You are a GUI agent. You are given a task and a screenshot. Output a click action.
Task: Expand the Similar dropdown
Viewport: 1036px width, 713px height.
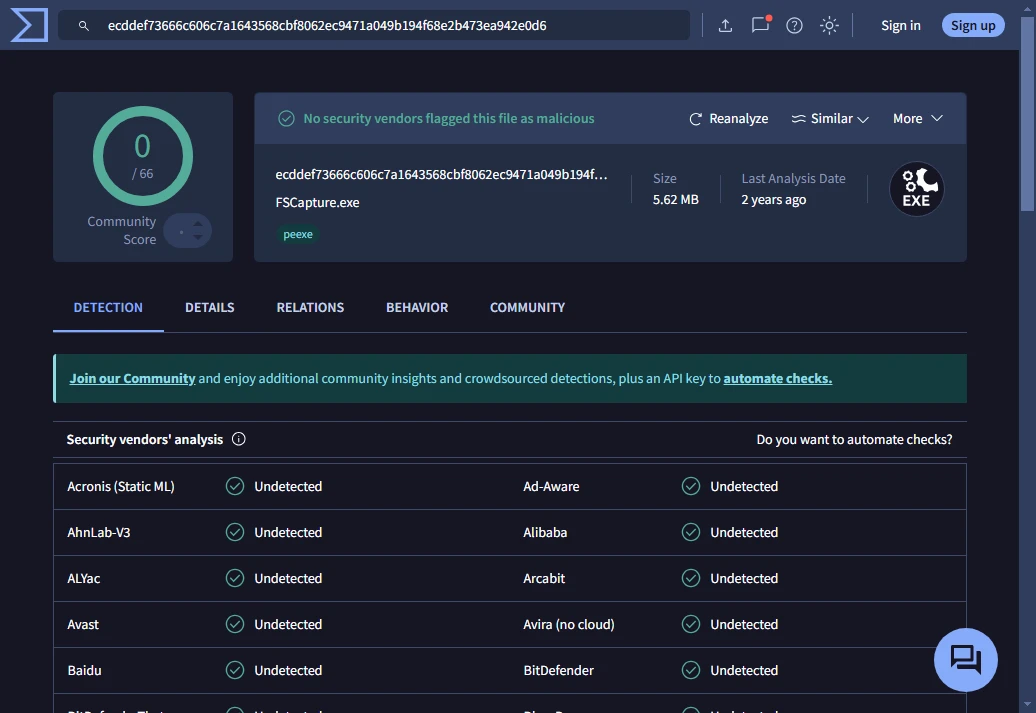[829, 119]
